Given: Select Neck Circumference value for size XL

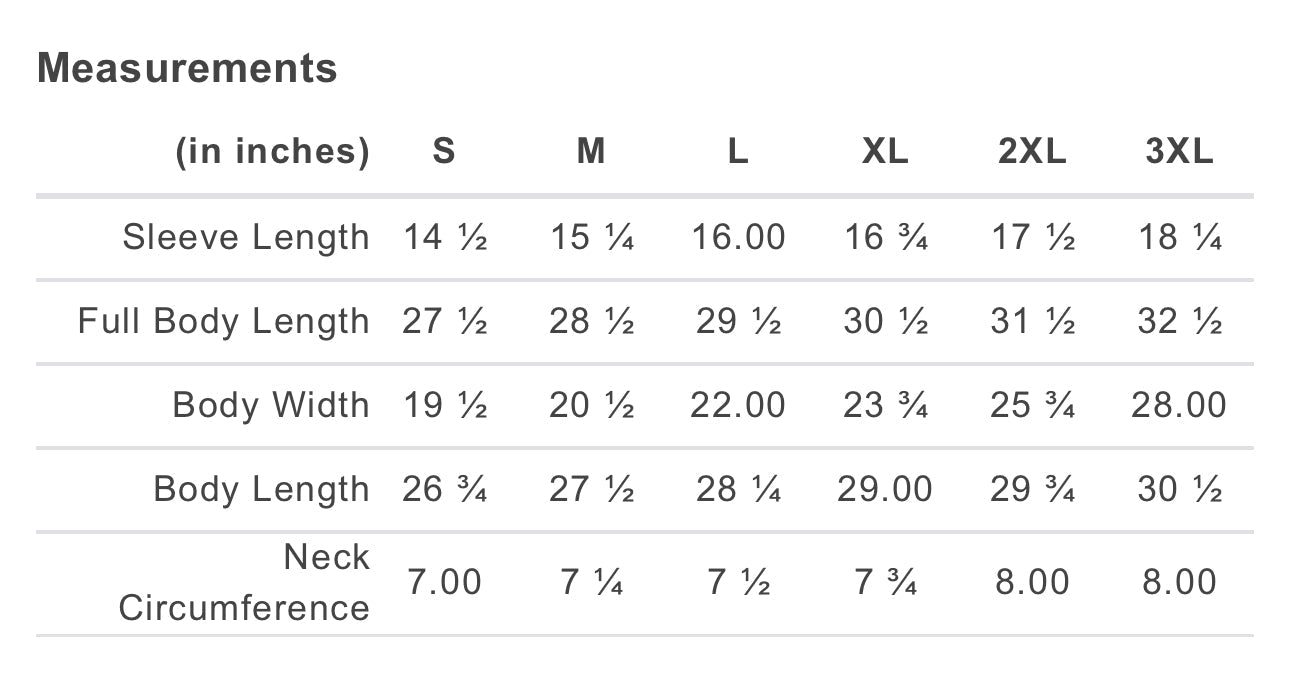Looking at the screenshot, I should [885, 582].
